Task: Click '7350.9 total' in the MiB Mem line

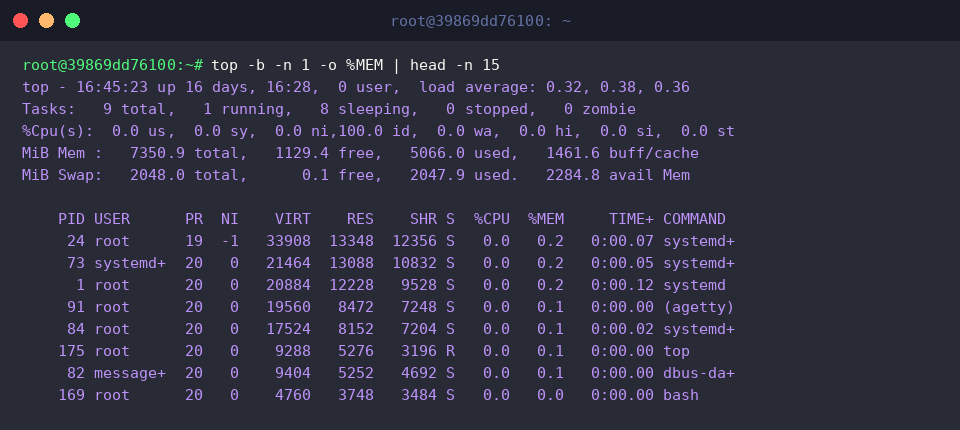Action: (184, 153)
